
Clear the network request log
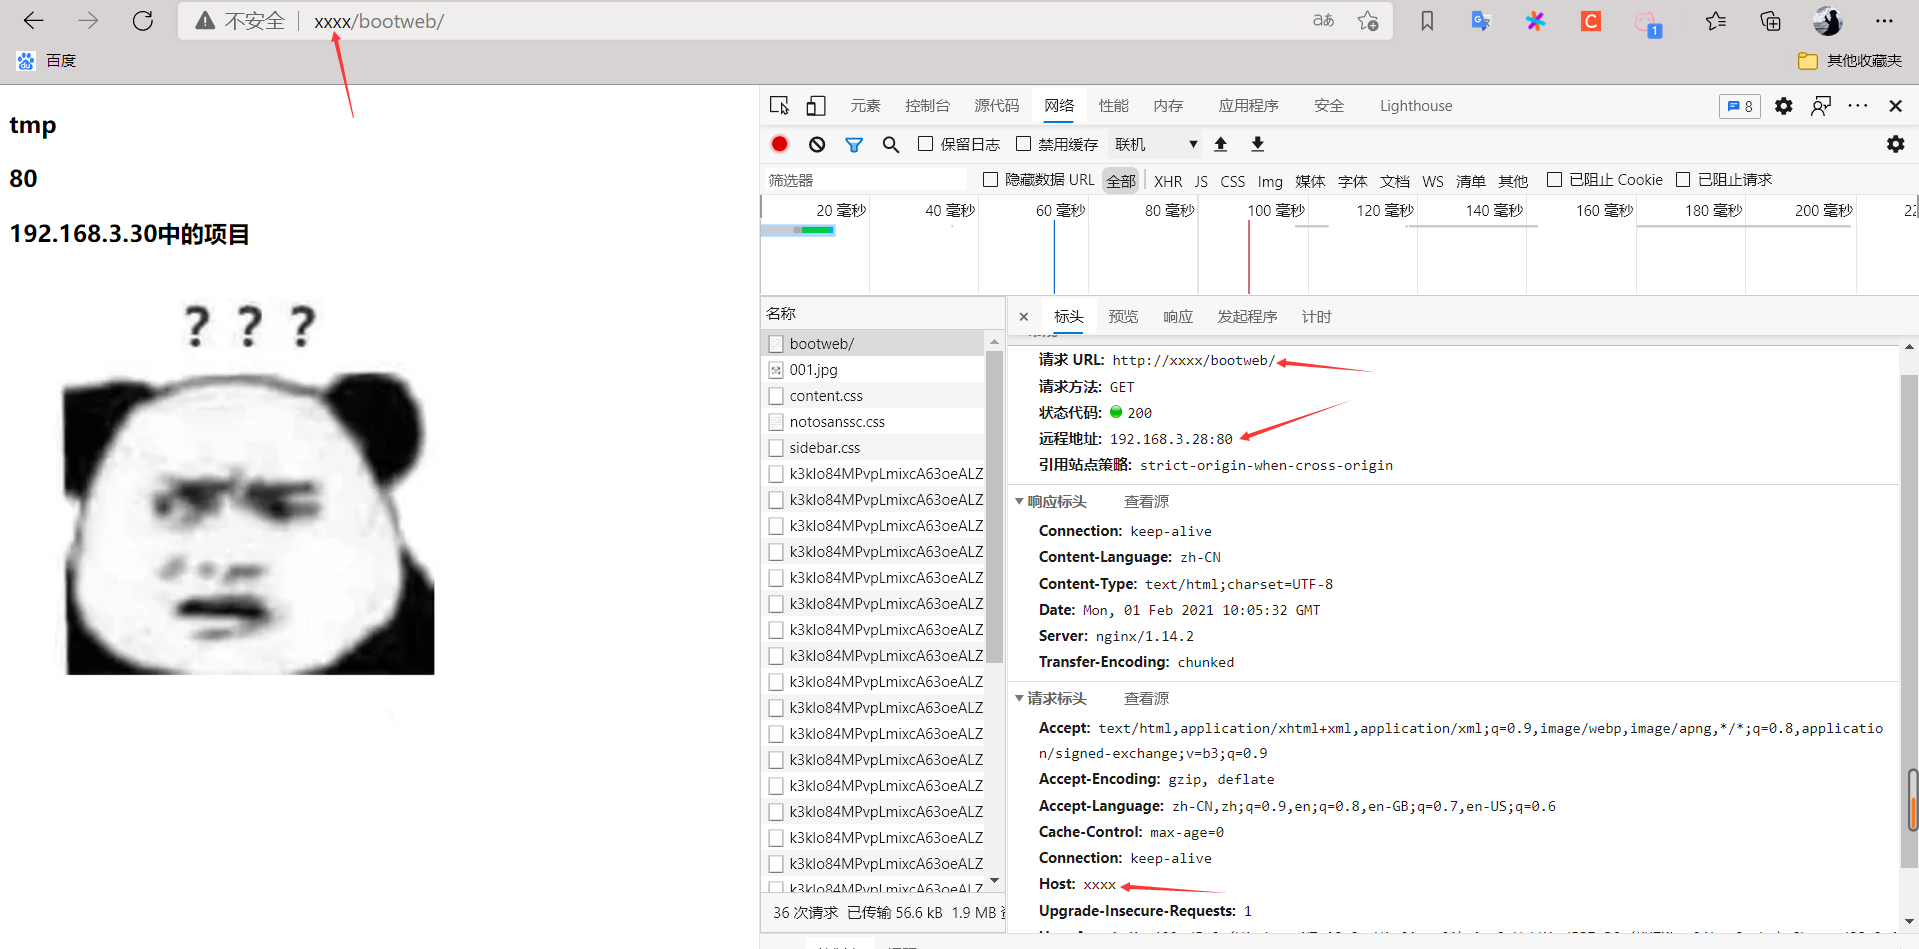[x=816, y=144]
